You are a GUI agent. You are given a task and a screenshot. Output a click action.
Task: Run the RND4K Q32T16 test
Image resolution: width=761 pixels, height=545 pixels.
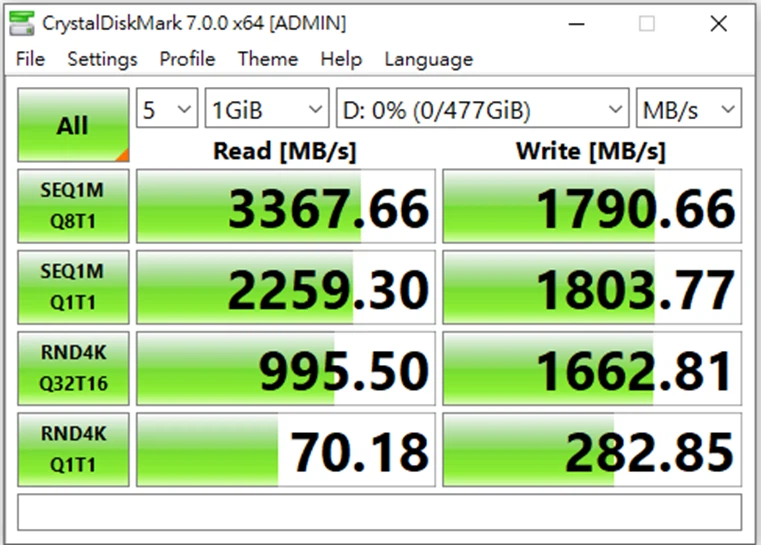[73, 368]
